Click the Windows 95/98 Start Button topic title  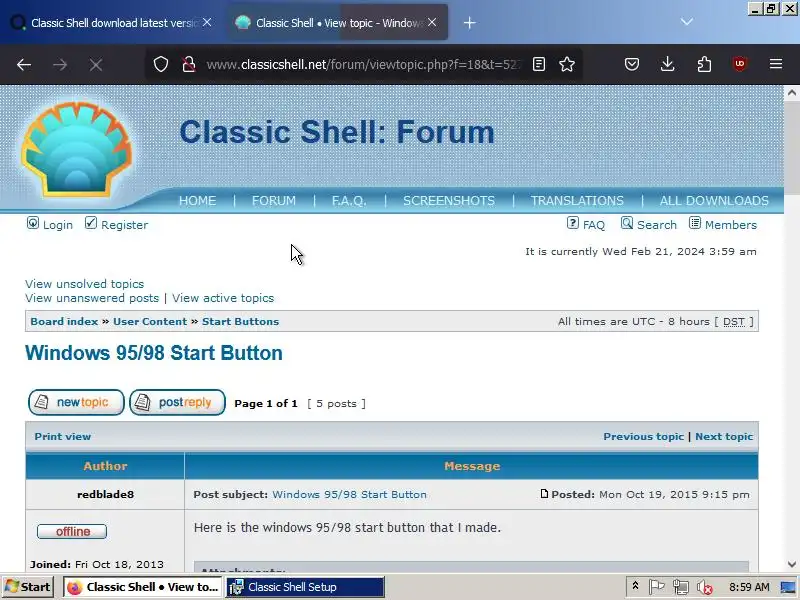click(154, 353)
